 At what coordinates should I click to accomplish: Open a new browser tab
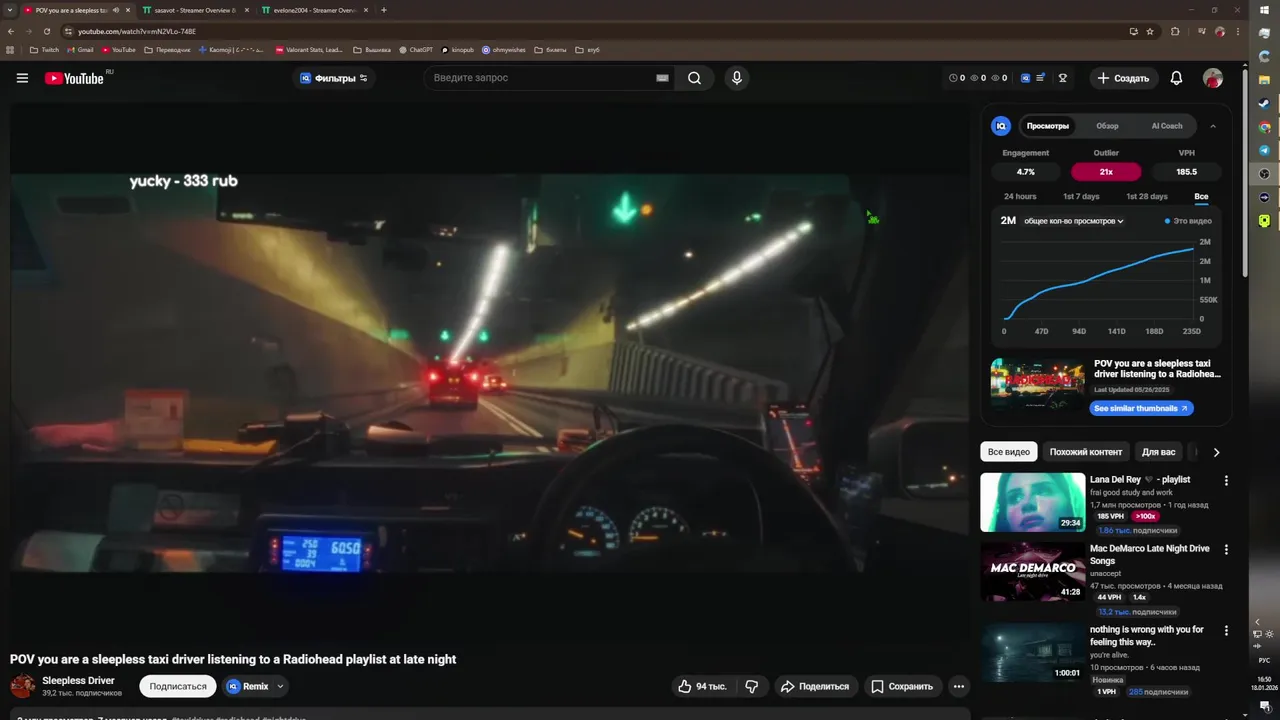tap(384, 10)
